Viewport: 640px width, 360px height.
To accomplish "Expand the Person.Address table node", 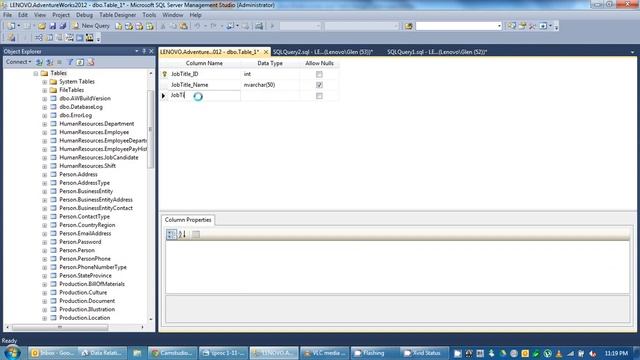I will 44,175.
